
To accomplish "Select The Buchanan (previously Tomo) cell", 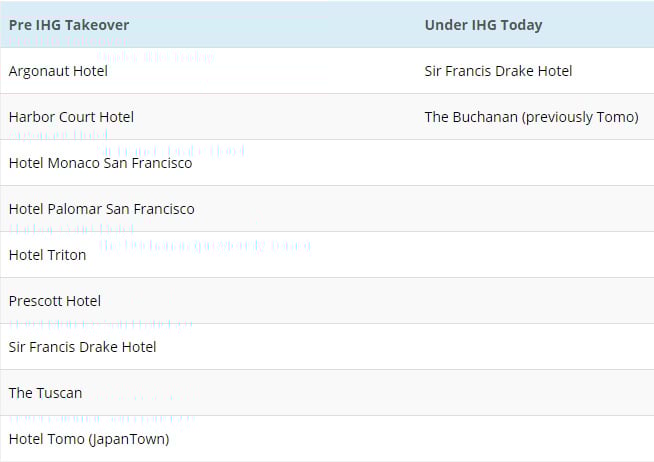I will coord(531,117).
